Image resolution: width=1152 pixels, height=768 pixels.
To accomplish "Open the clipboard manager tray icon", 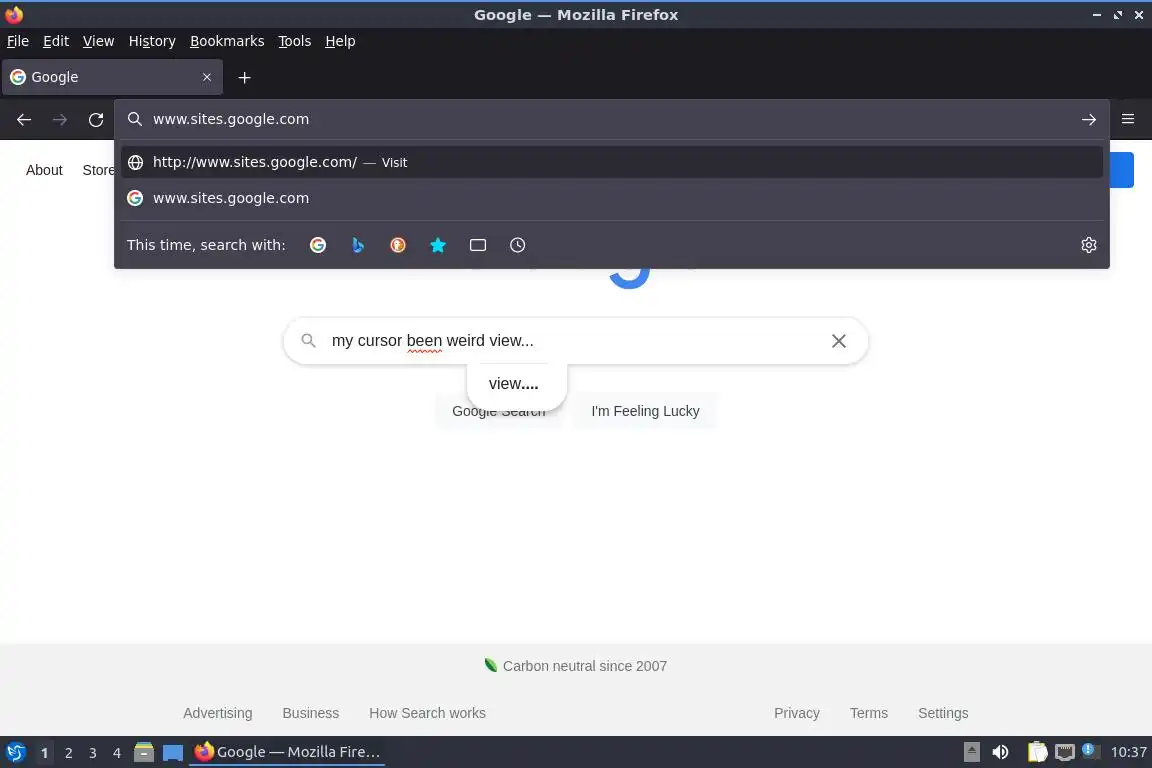I will click(1037, 752).
